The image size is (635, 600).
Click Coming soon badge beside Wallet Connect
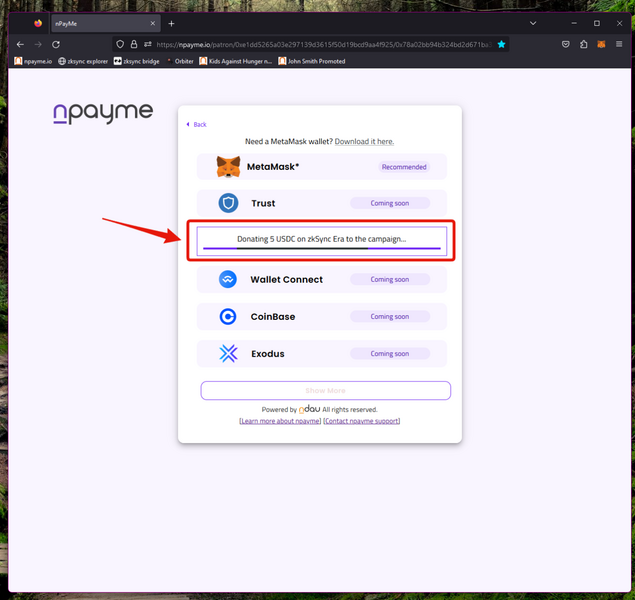(x=390, y=279)
